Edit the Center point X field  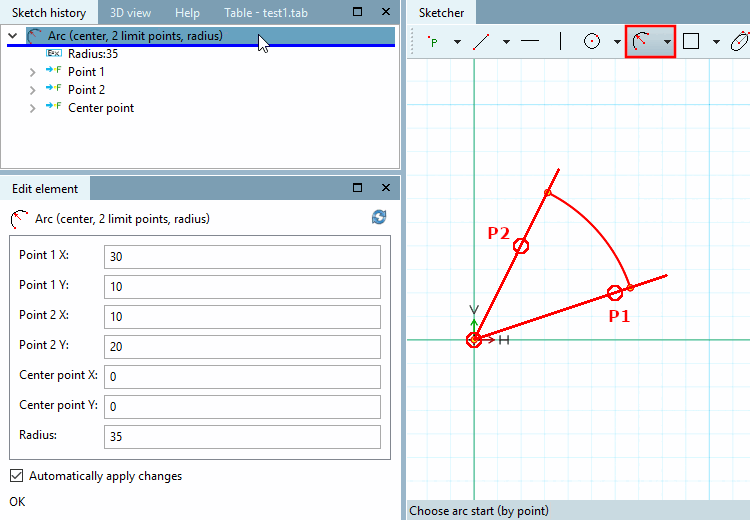242,377
